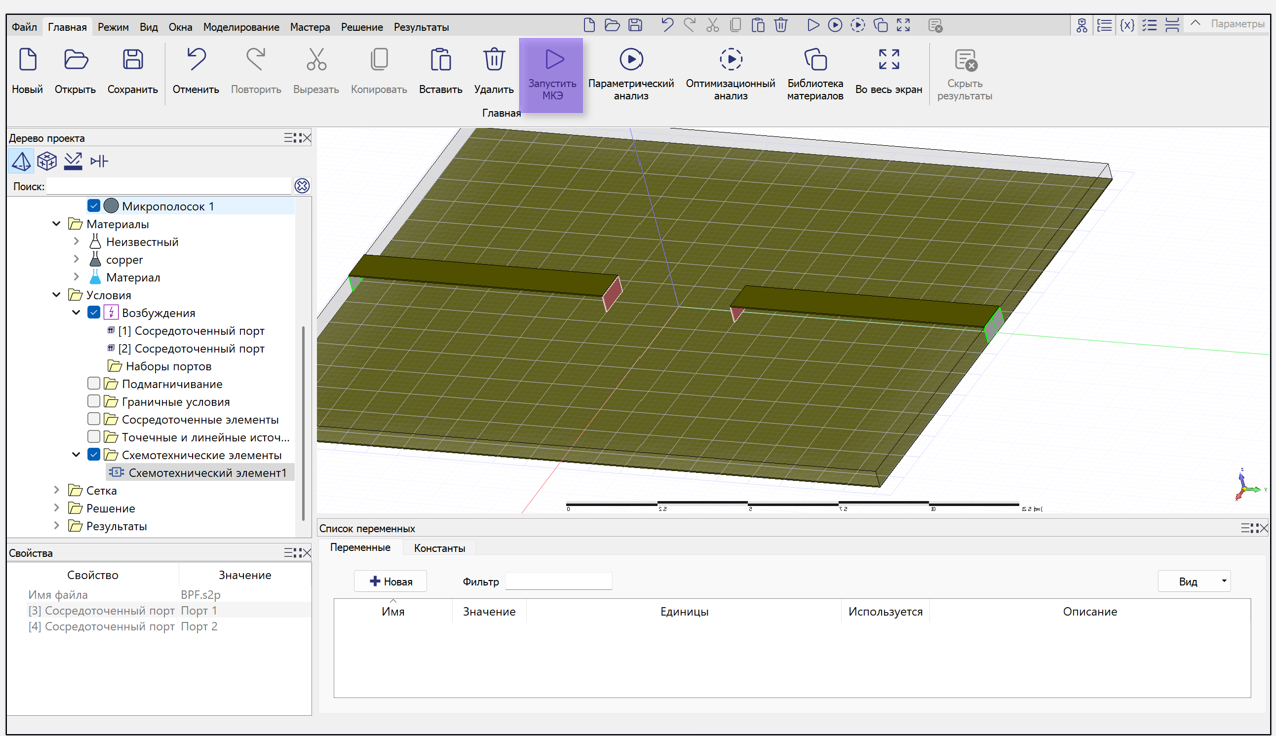Image resolution: width=1276 pixels, height=736 pixels.
Task: Switch to the Константы tab
Action: [439, 548]
